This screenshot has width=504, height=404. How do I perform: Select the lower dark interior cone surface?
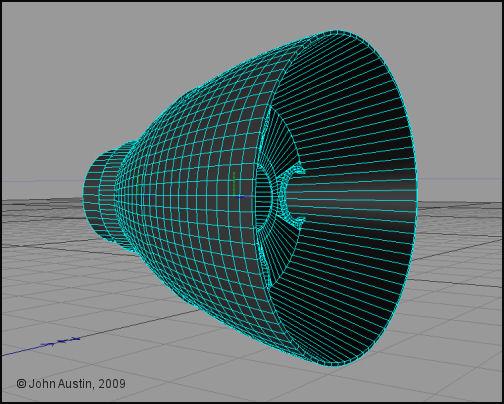point(343,280)
